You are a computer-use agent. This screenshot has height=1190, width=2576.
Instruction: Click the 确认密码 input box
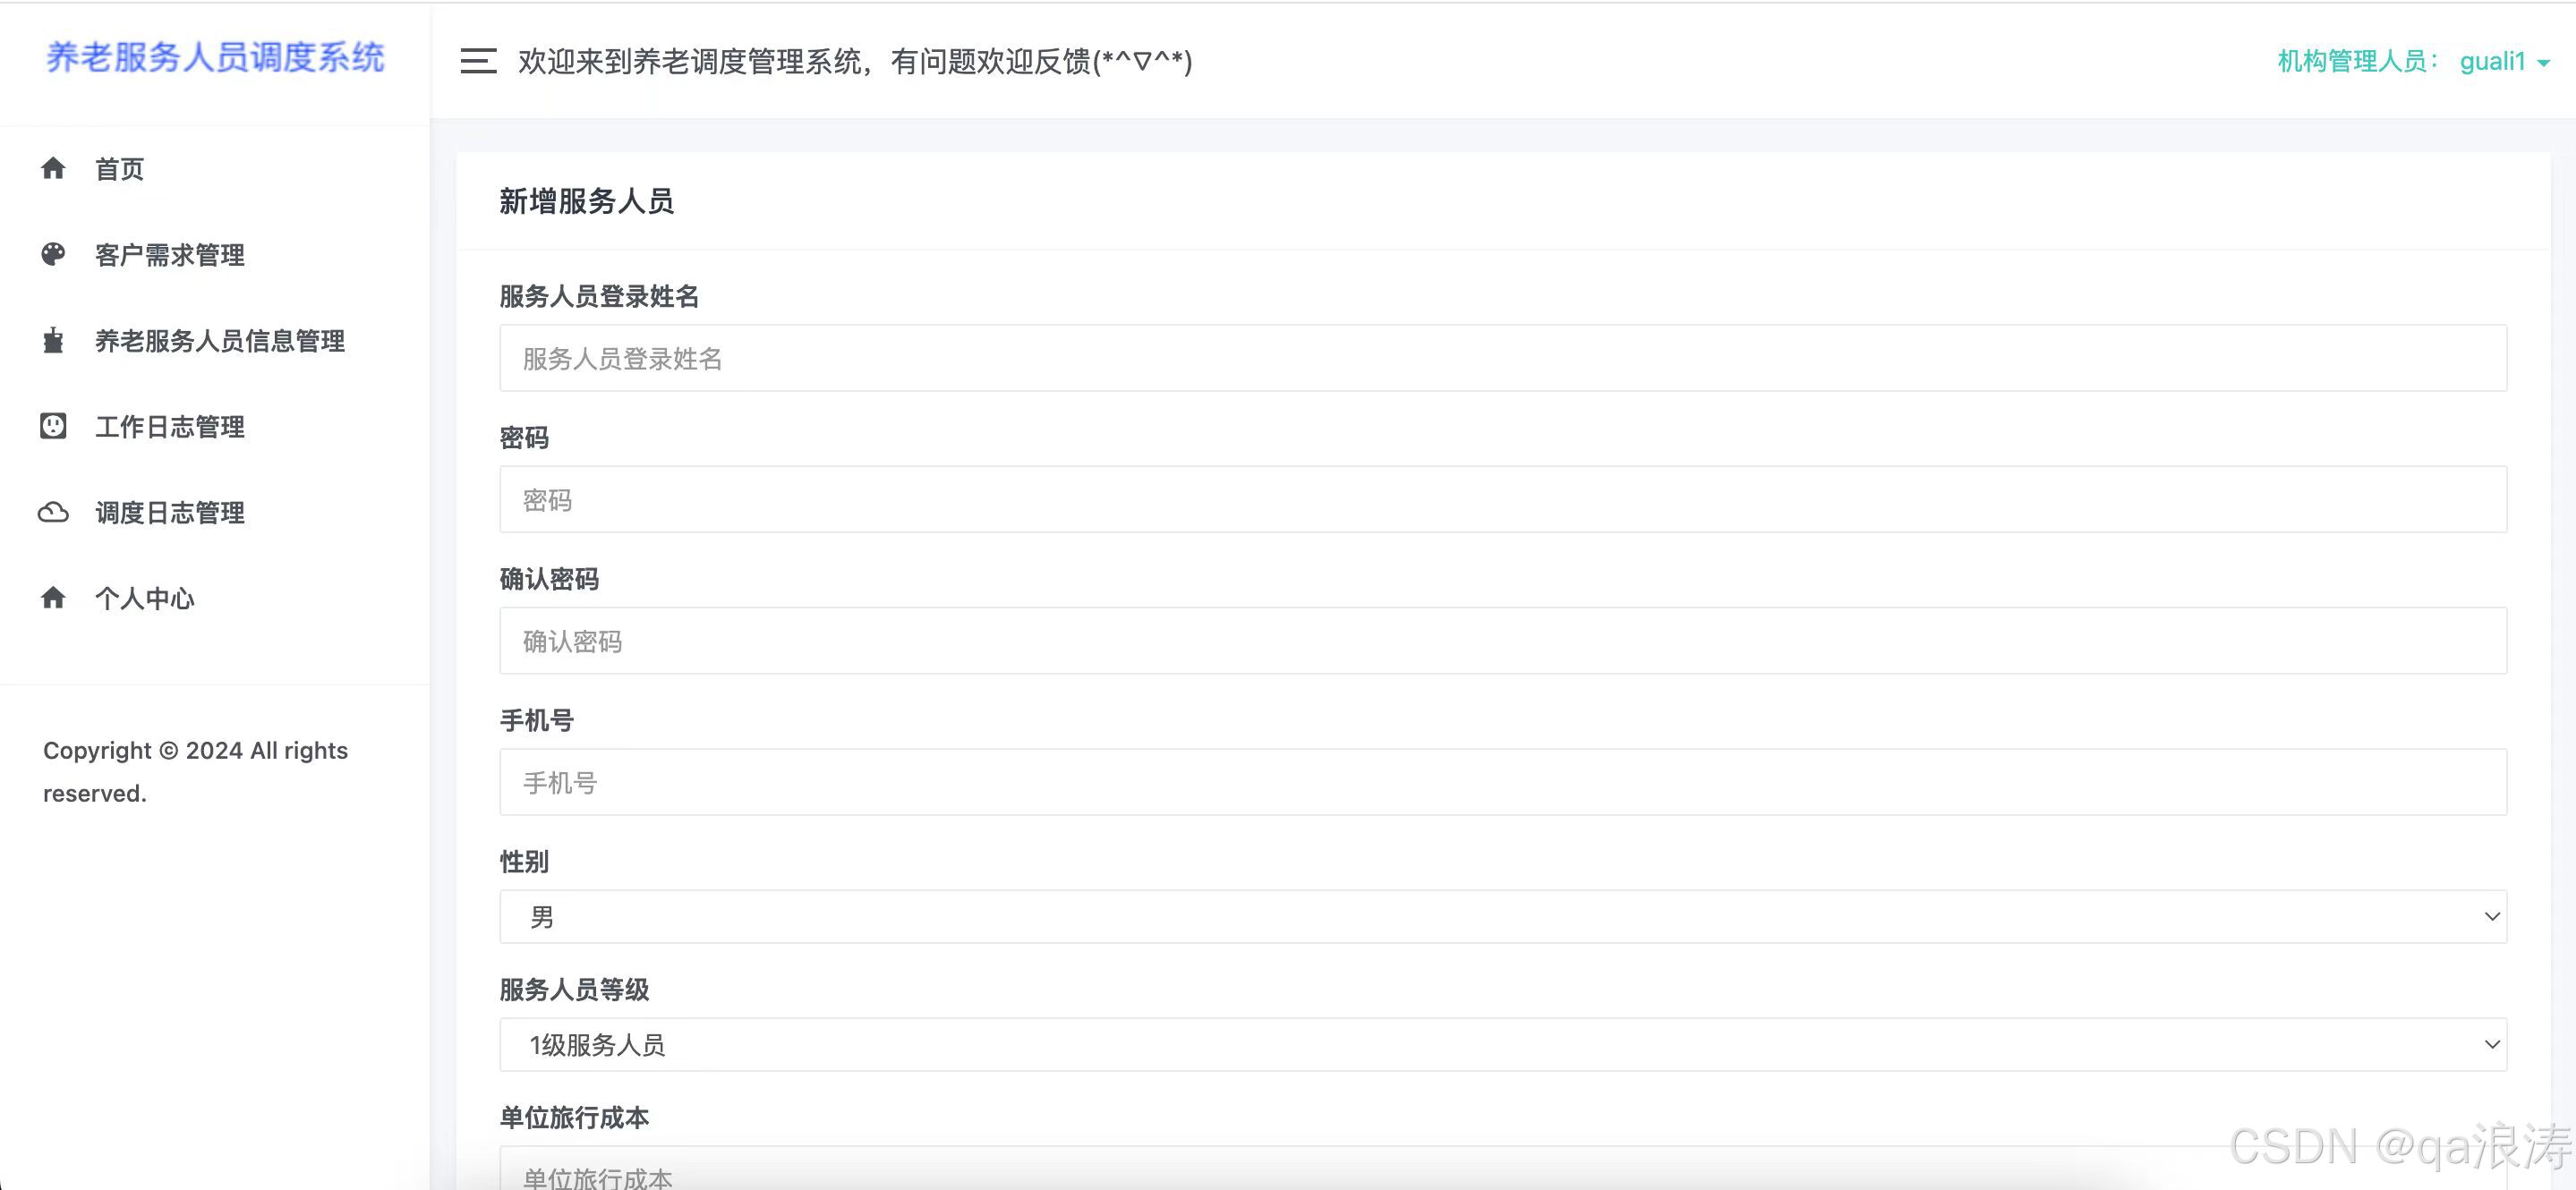click(x=1502, y=640)
